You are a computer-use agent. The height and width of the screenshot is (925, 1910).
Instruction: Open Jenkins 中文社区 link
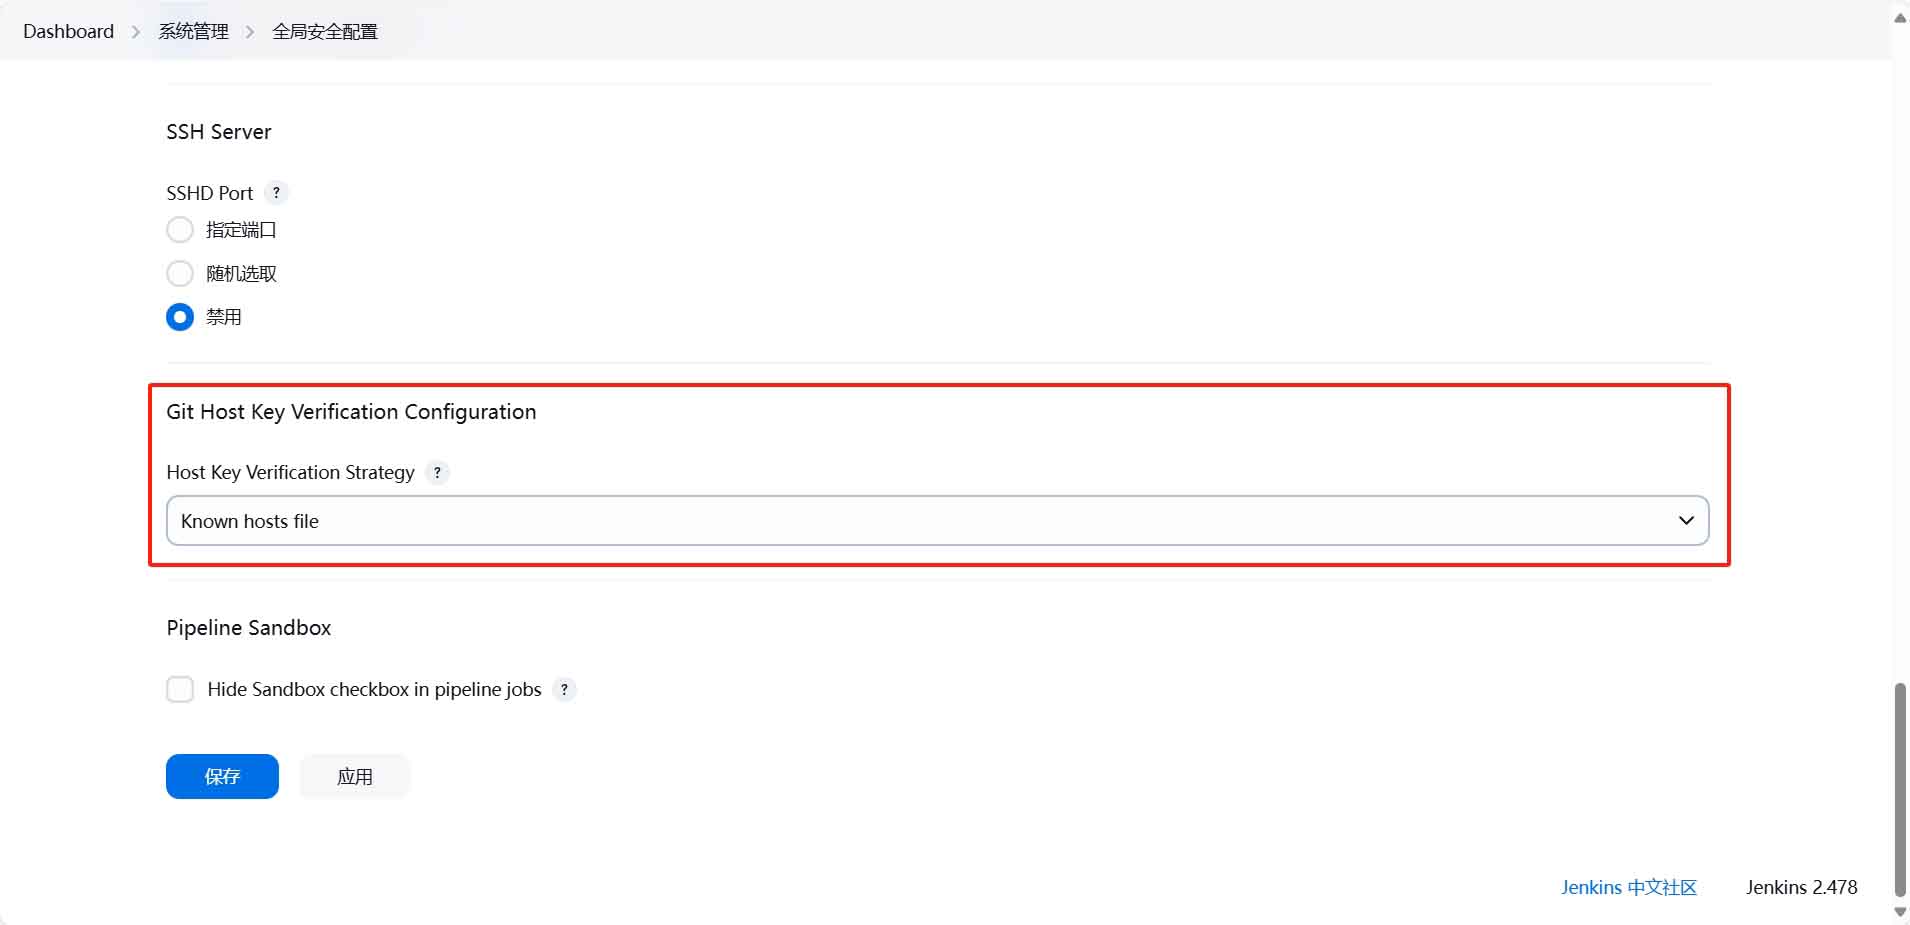click(x=1629, y=887)
